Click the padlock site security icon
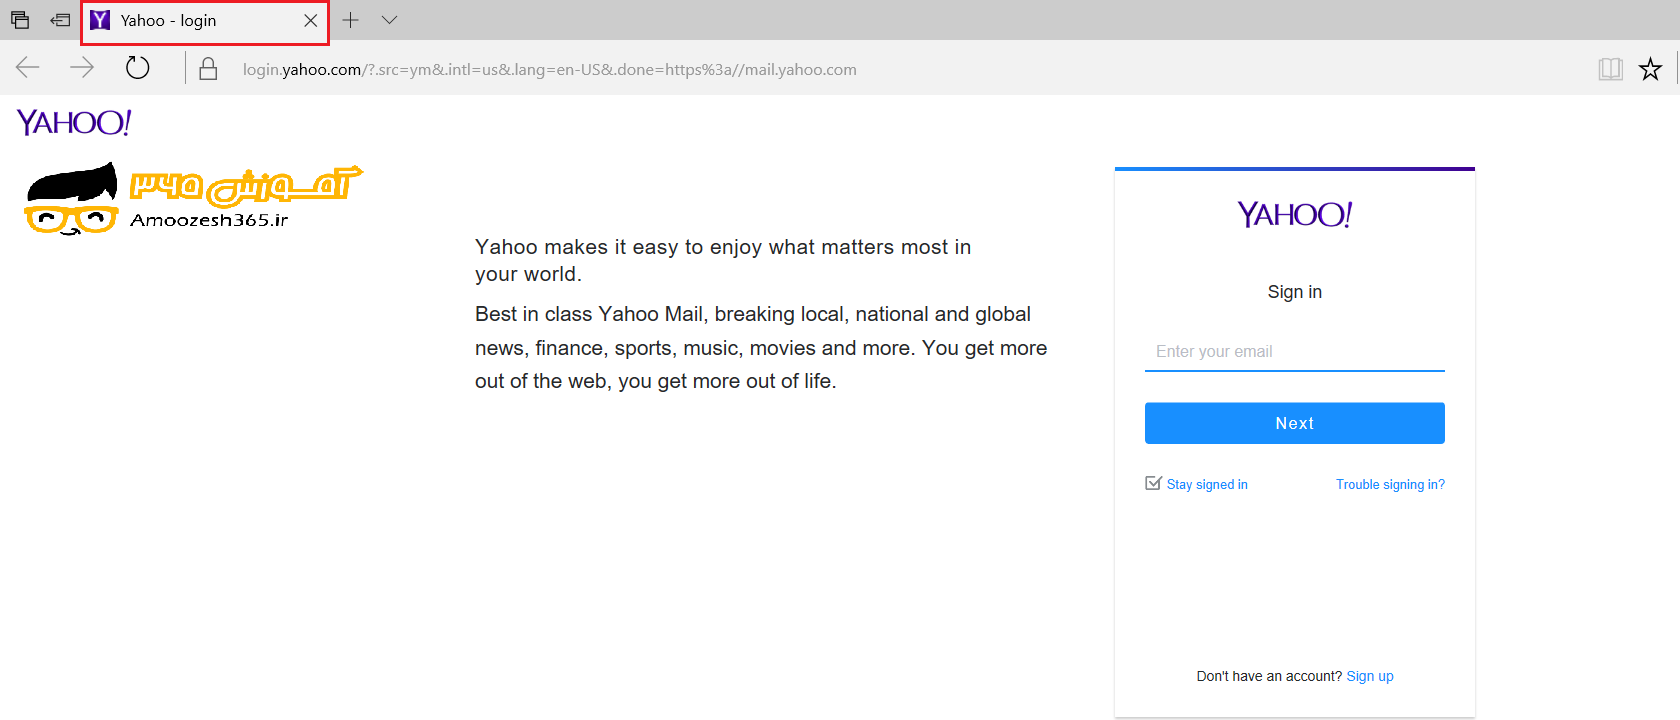The height and width of the screenshot is (720, 1680). click(208, 69)
